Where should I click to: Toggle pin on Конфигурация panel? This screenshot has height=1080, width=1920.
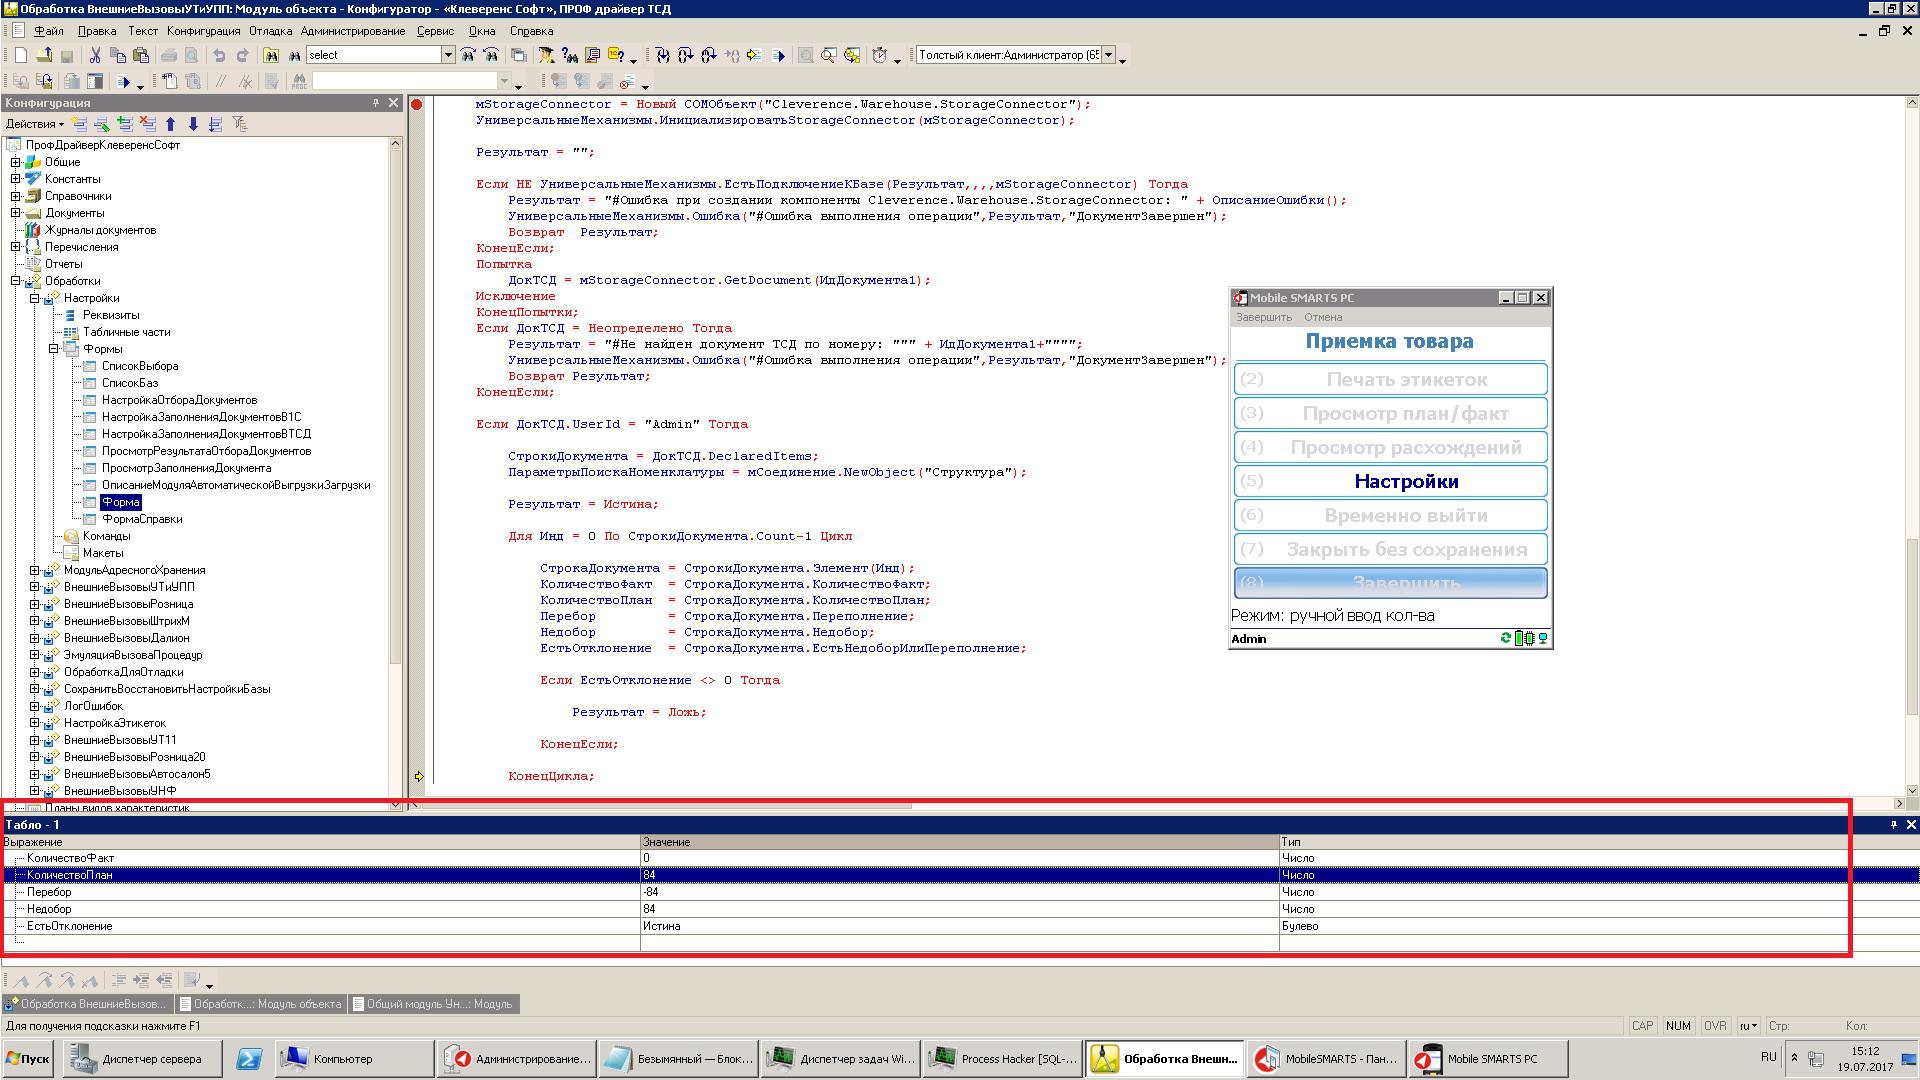pyautogui.click(x=376, y=103)
